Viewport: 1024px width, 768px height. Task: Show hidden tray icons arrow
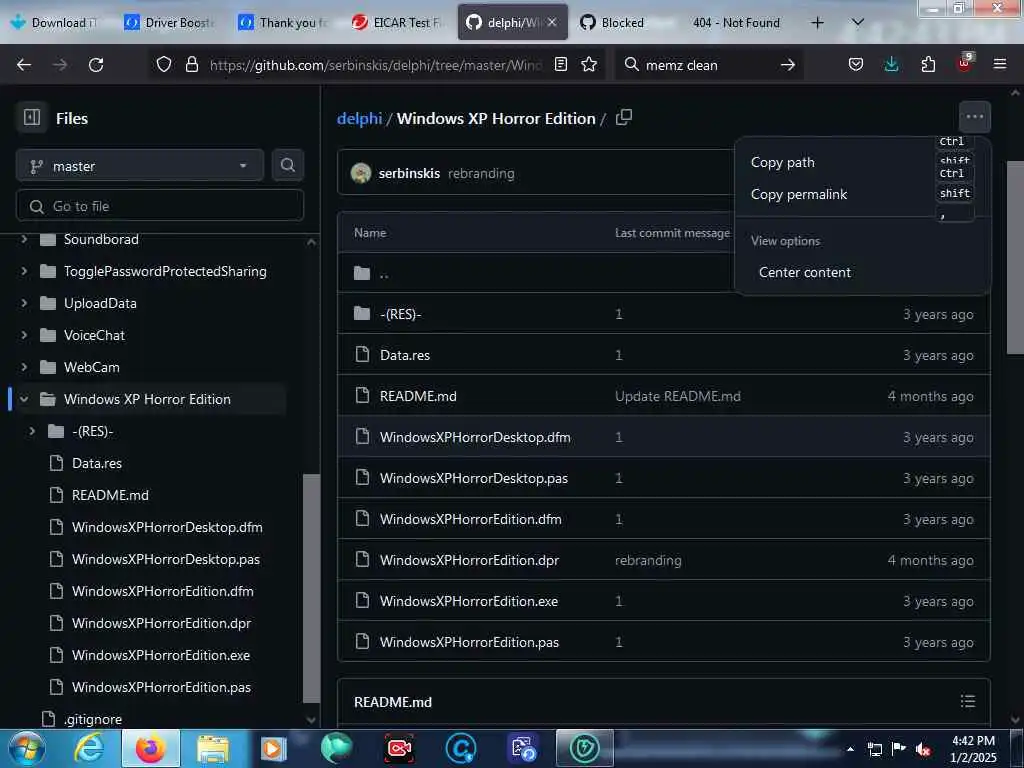coord(850,750)
